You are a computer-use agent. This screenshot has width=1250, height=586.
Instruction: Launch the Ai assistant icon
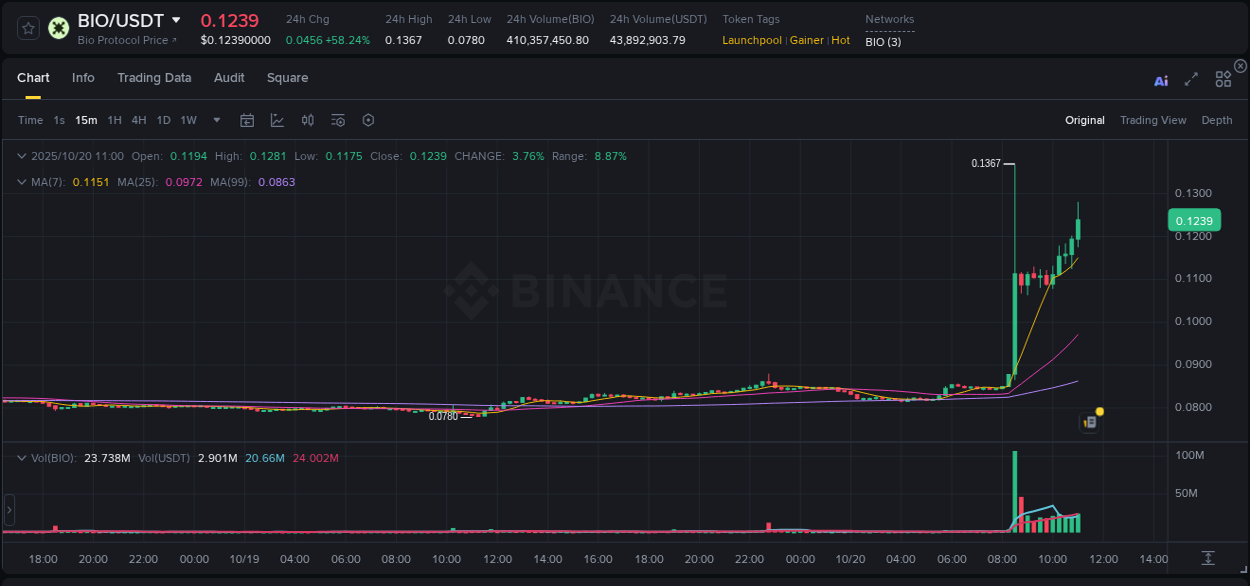pyautogui.click(x=1161, y=80)
